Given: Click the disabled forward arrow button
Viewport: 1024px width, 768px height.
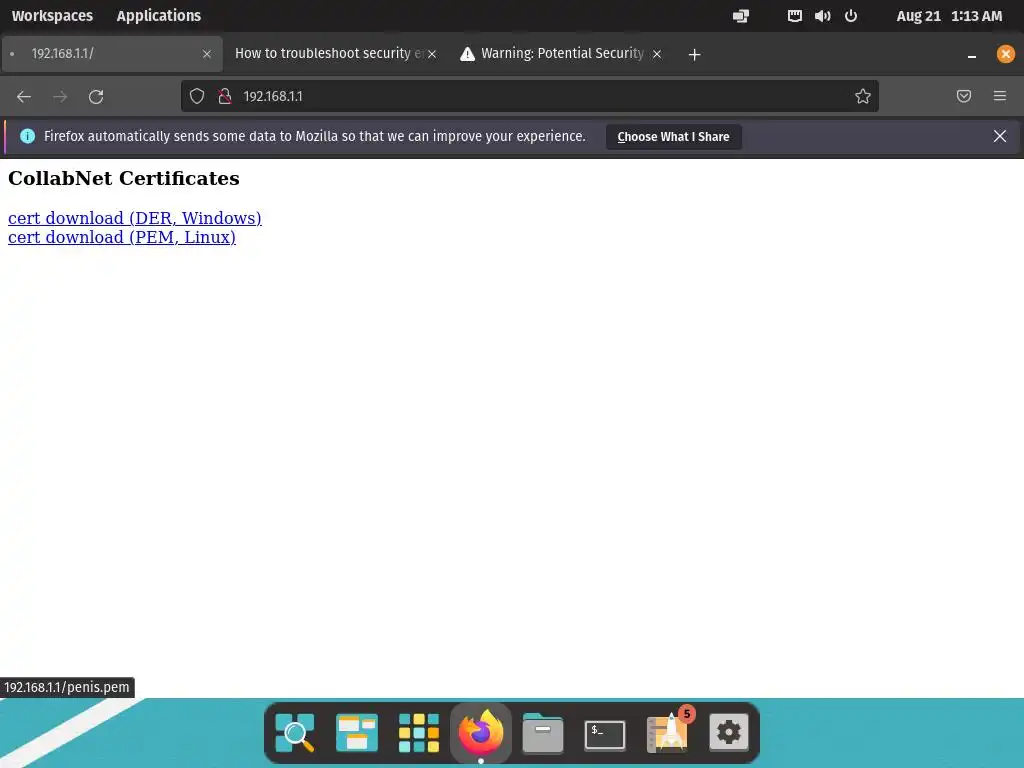Looking at the screenshot, I should [60, 97].
